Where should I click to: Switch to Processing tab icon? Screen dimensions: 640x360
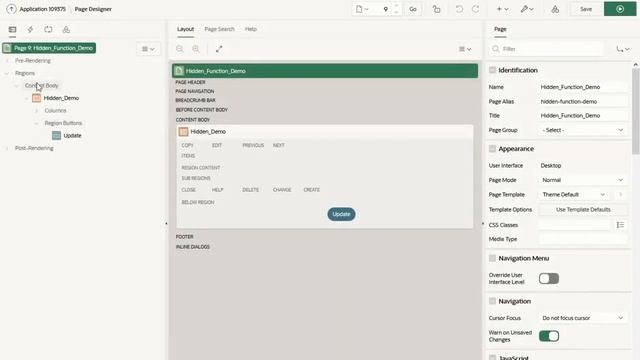click(48, 29)
